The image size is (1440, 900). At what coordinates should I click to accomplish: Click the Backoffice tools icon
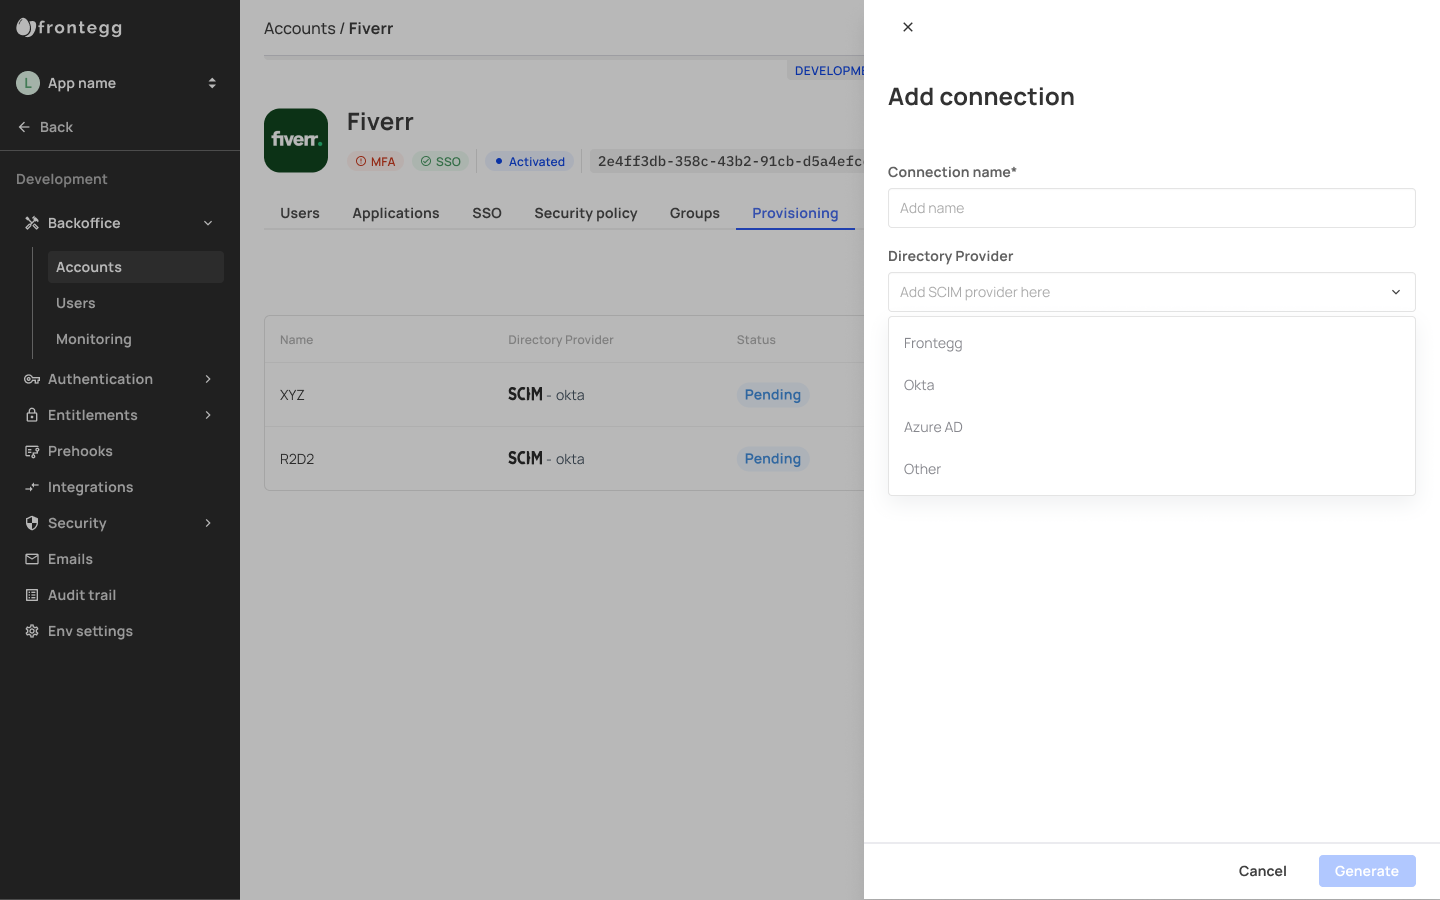click(x=32, y=223)
